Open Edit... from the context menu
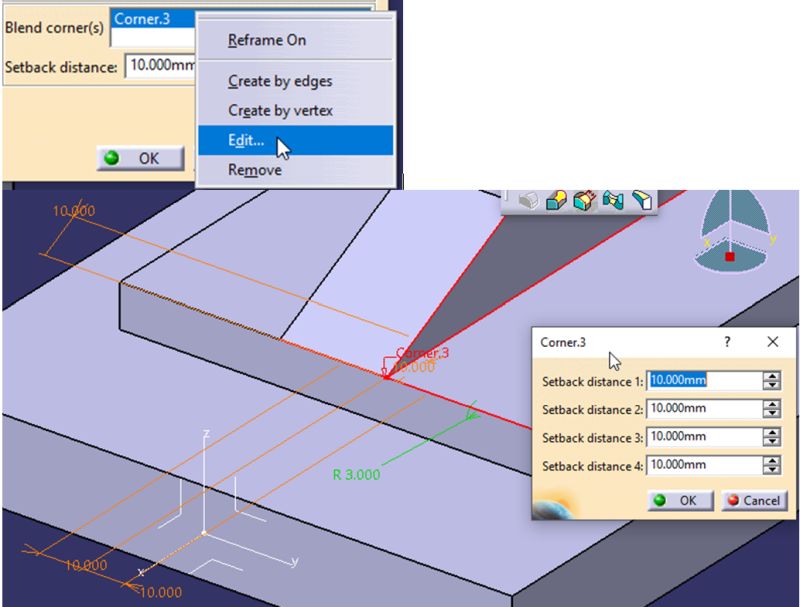 [x=245, y=141]
